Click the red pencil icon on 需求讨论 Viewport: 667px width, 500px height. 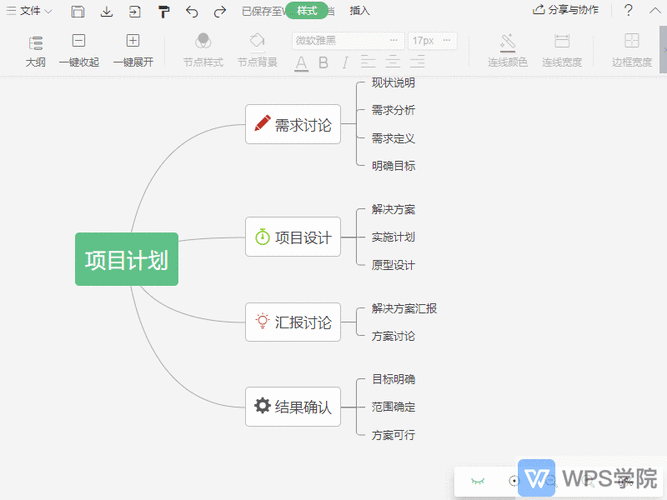pyautogui.click(x=262, y=124)
